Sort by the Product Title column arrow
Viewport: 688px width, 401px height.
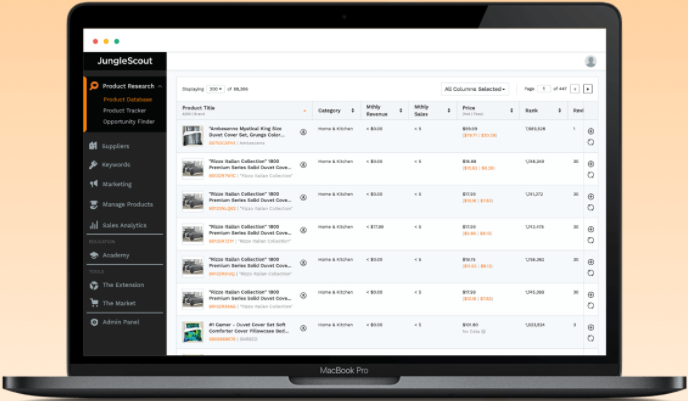point(305,111)
